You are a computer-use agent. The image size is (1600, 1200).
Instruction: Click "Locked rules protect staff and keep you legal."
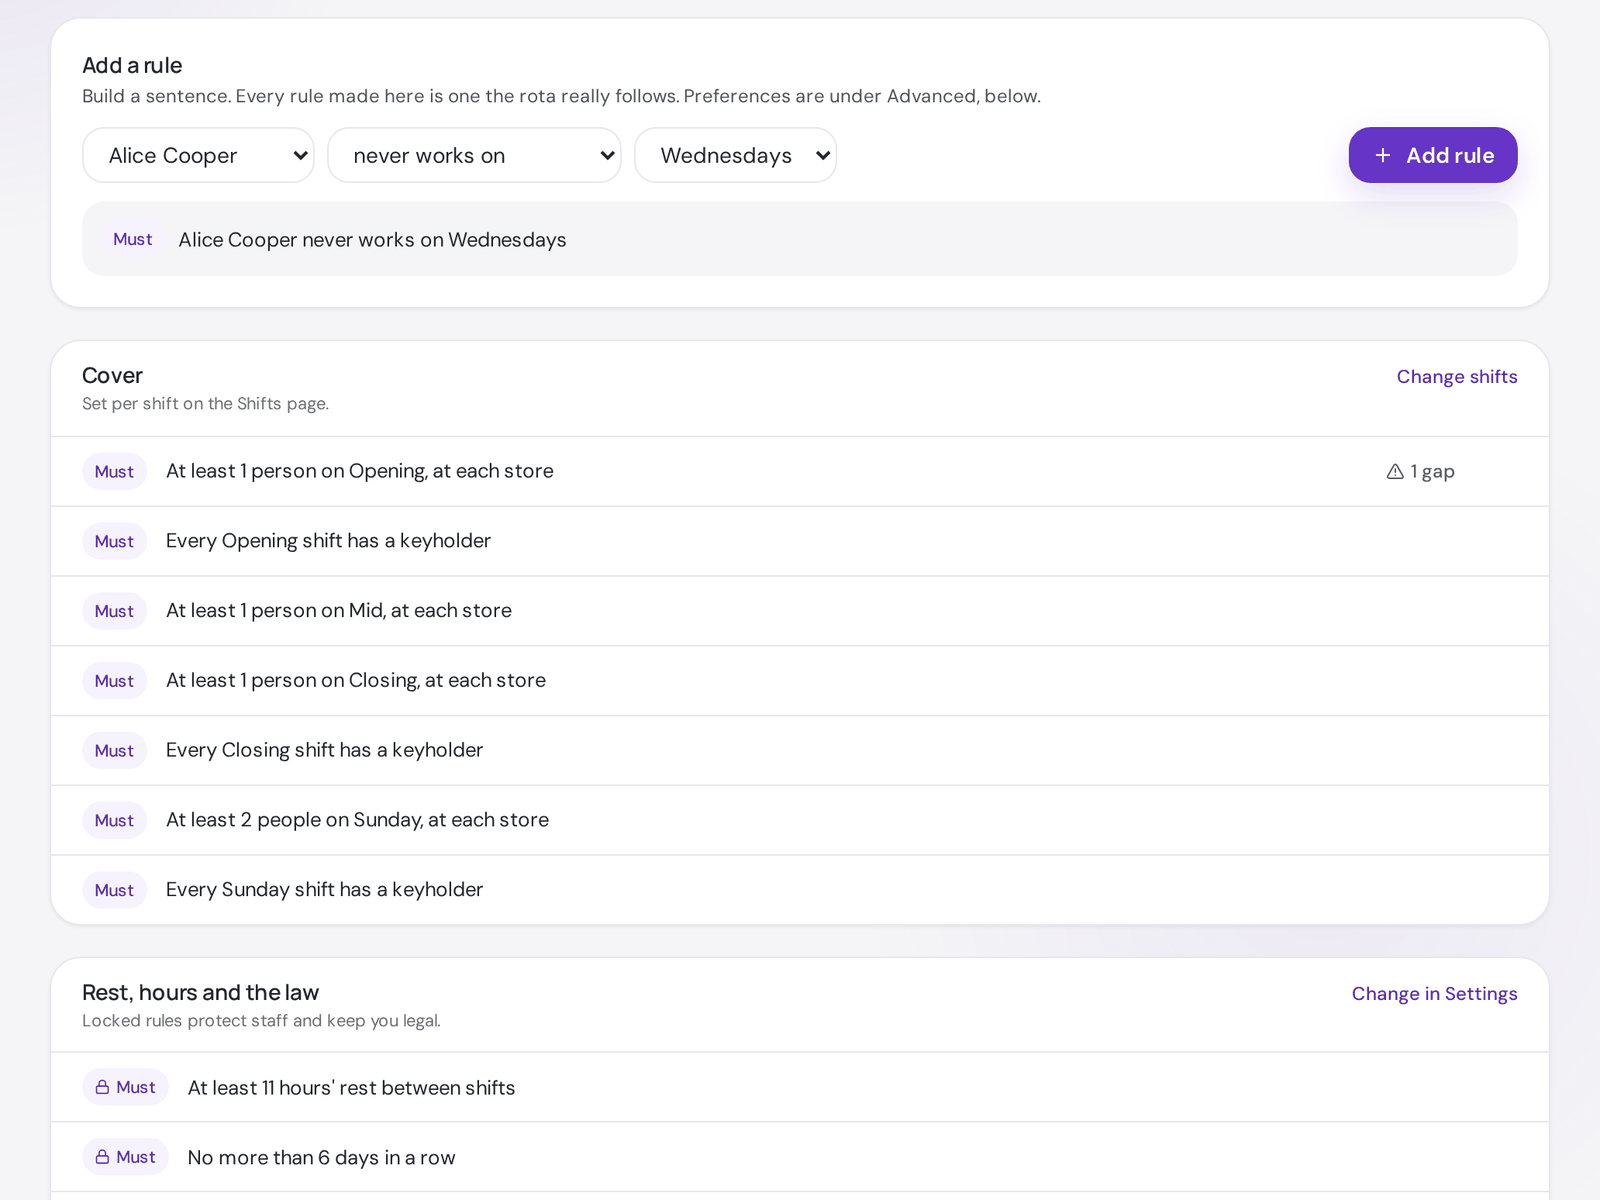pos(261,1021)
